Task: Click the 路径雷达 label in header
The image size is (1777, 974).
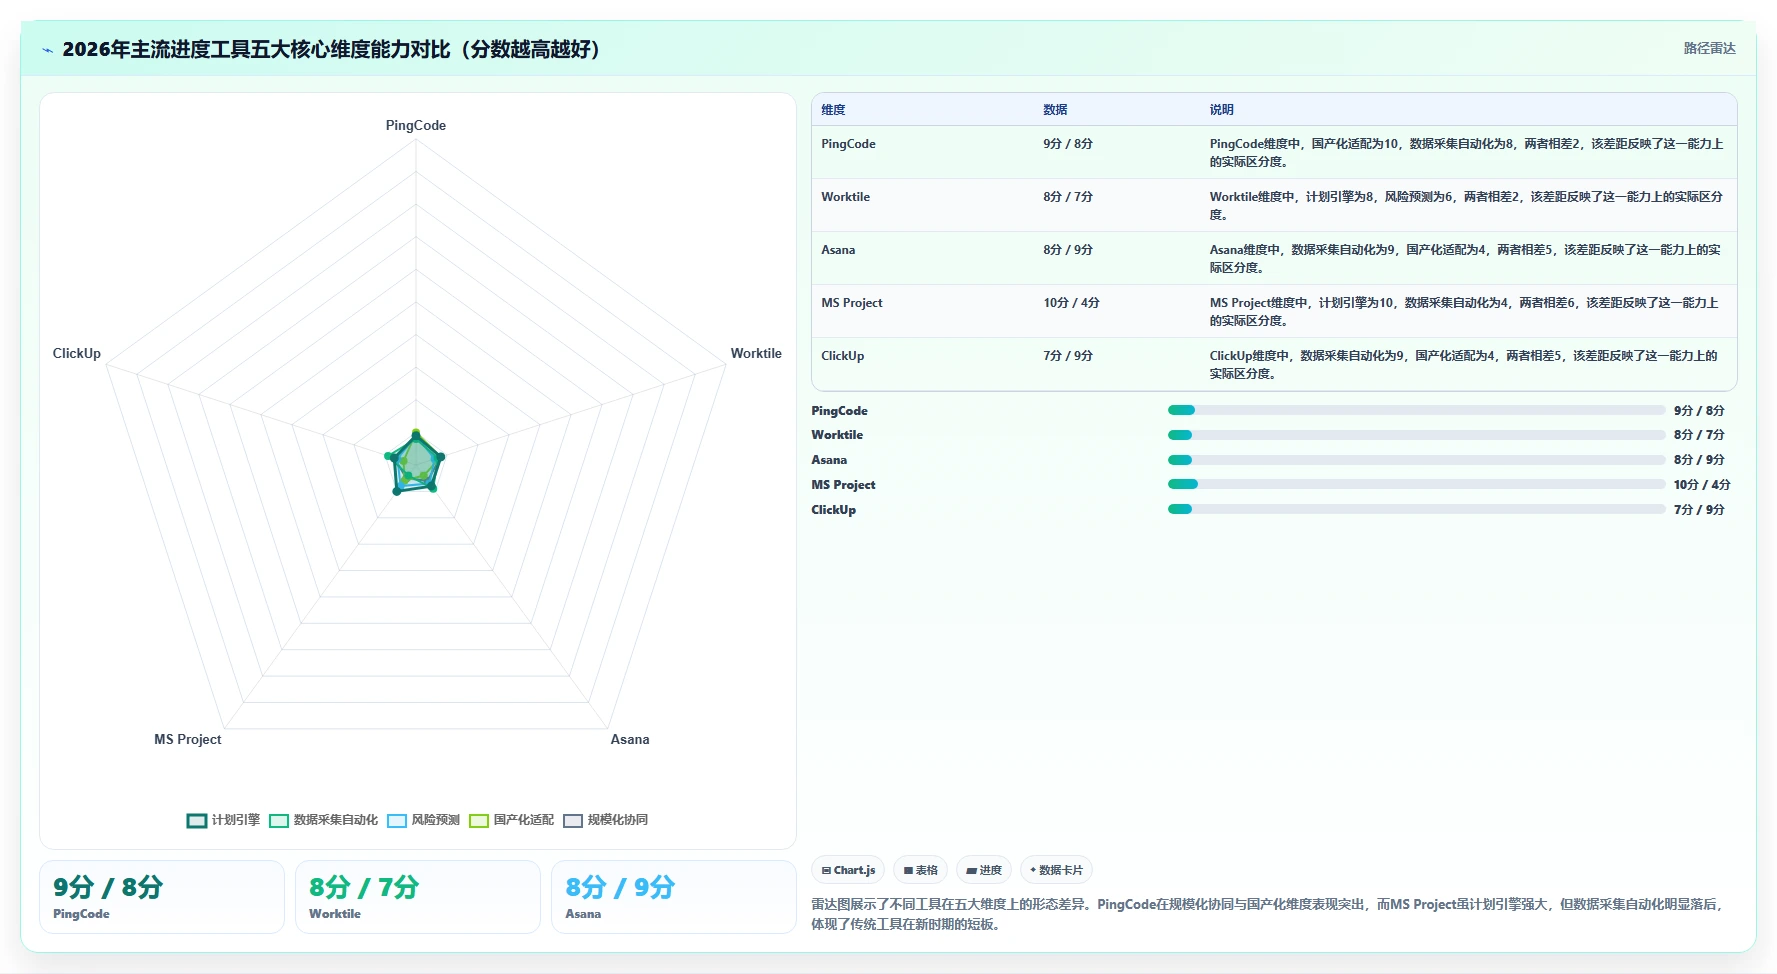Action: click(x=1709, y=48)
